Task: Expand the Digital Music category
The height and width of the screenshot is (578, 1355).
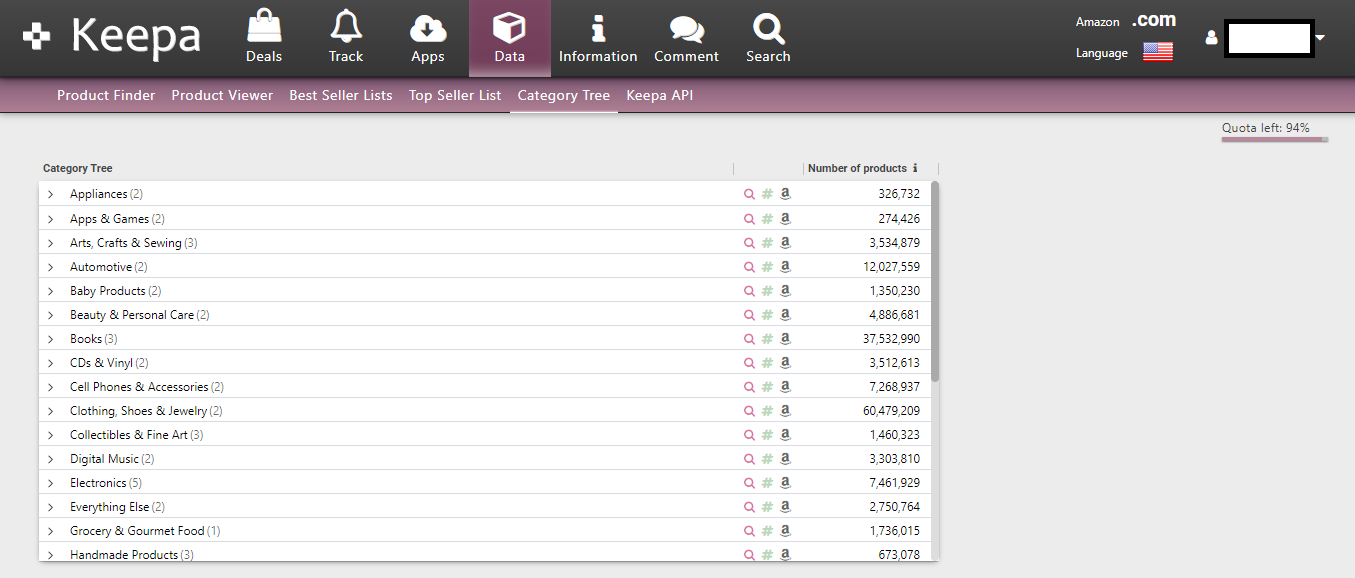Action: pos(51,458)
